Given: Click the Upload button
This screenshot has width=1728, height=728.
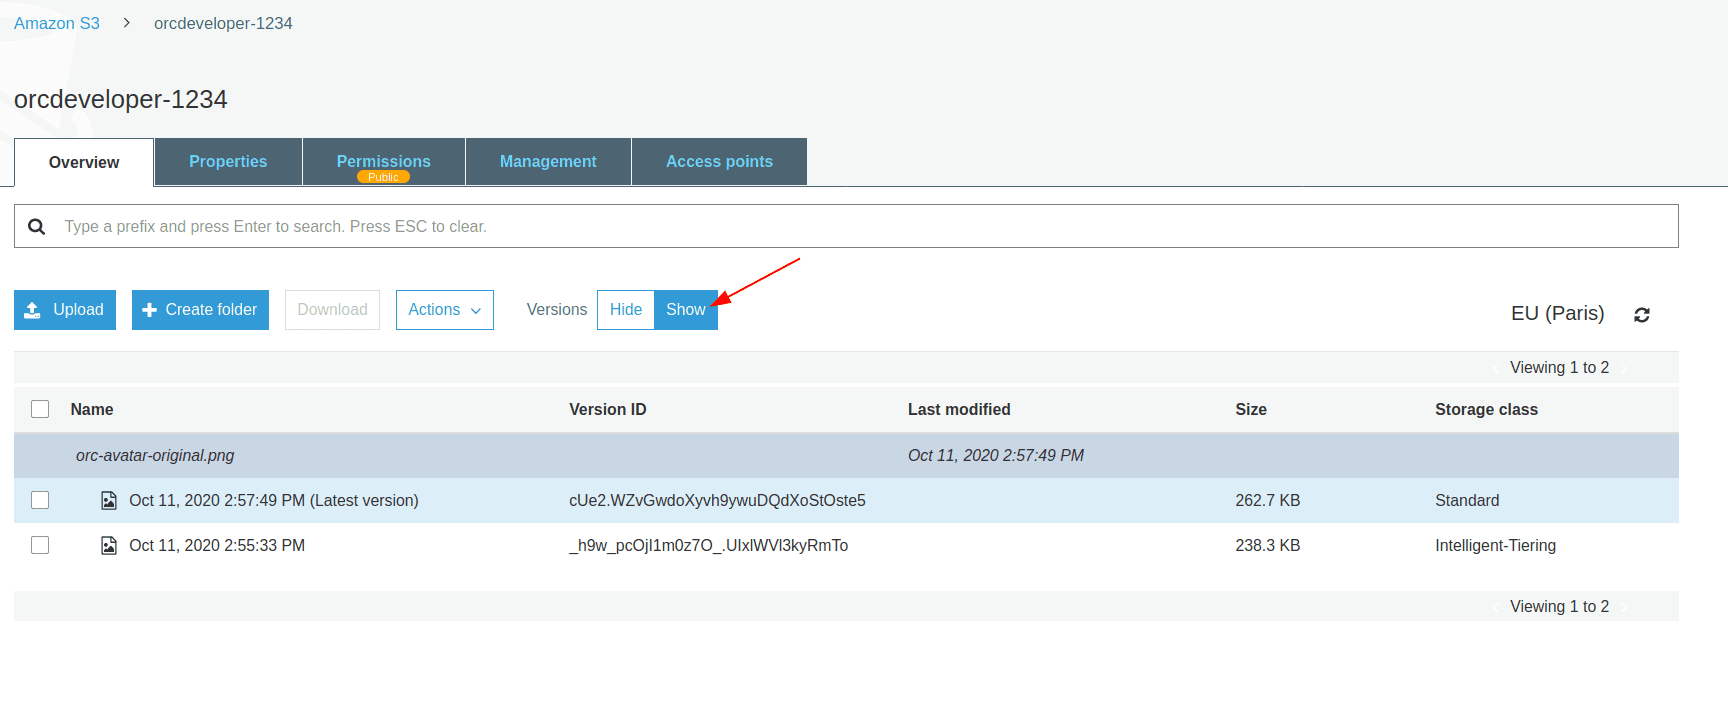Looking at the screenshot, I should (65, 310).
